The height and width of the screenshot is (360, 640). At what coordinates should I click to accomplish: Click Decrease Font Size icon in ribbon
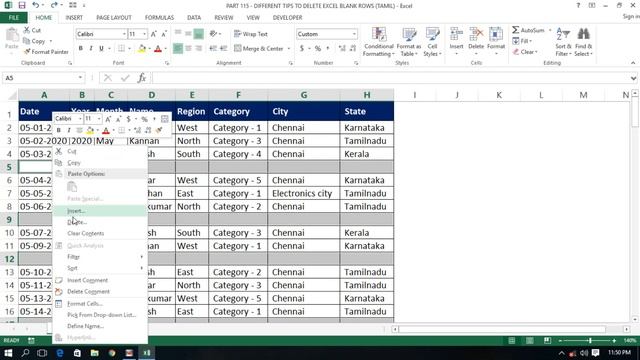coord(164,34)
